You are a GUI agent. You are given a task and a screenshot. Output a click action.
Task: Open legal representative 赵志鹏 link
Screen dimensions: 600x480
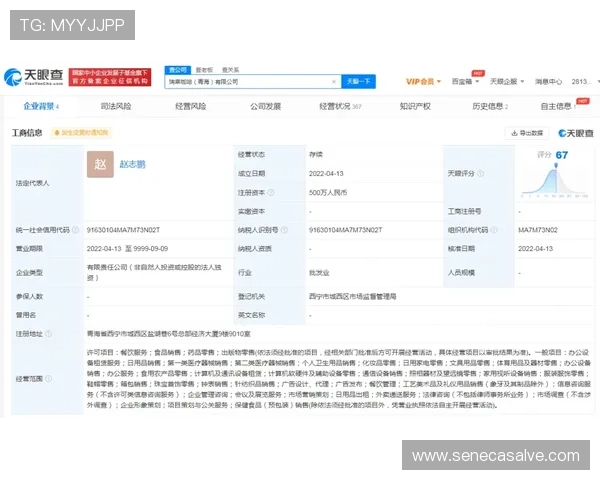point(132,164)
